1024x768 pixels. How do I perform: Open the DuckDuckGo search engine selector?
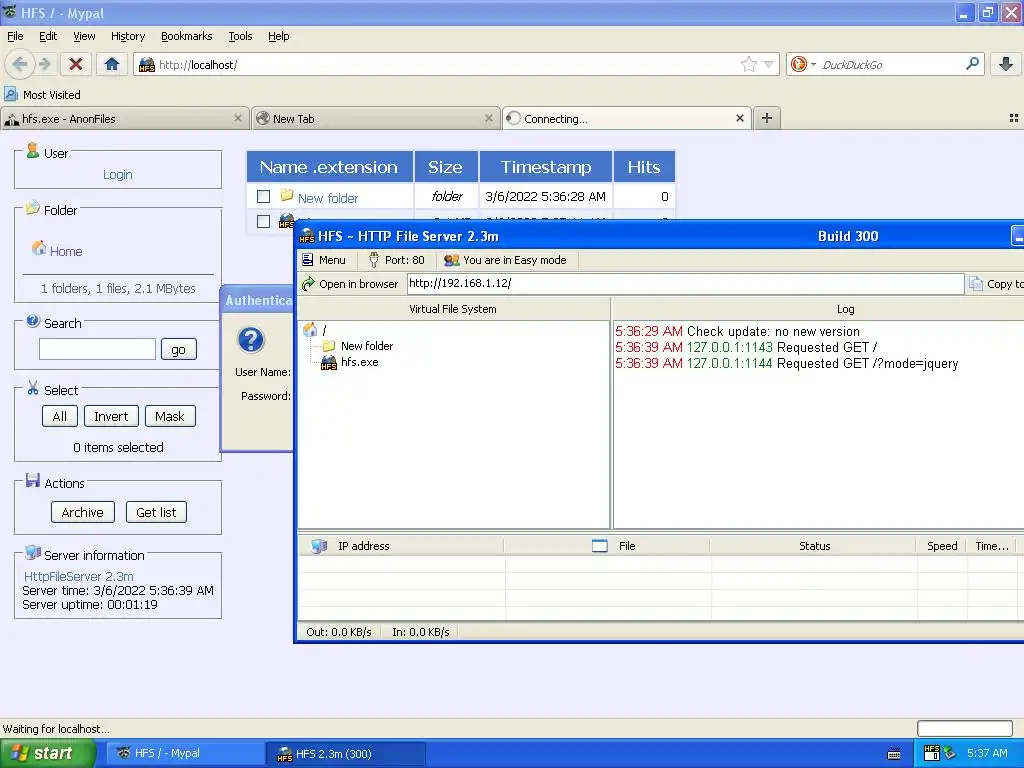803,64
